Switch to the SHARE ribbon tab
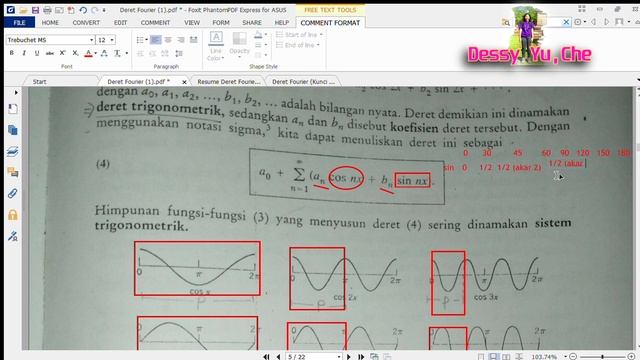This screenshot has width=640, height=360. [x=252, y=22]
